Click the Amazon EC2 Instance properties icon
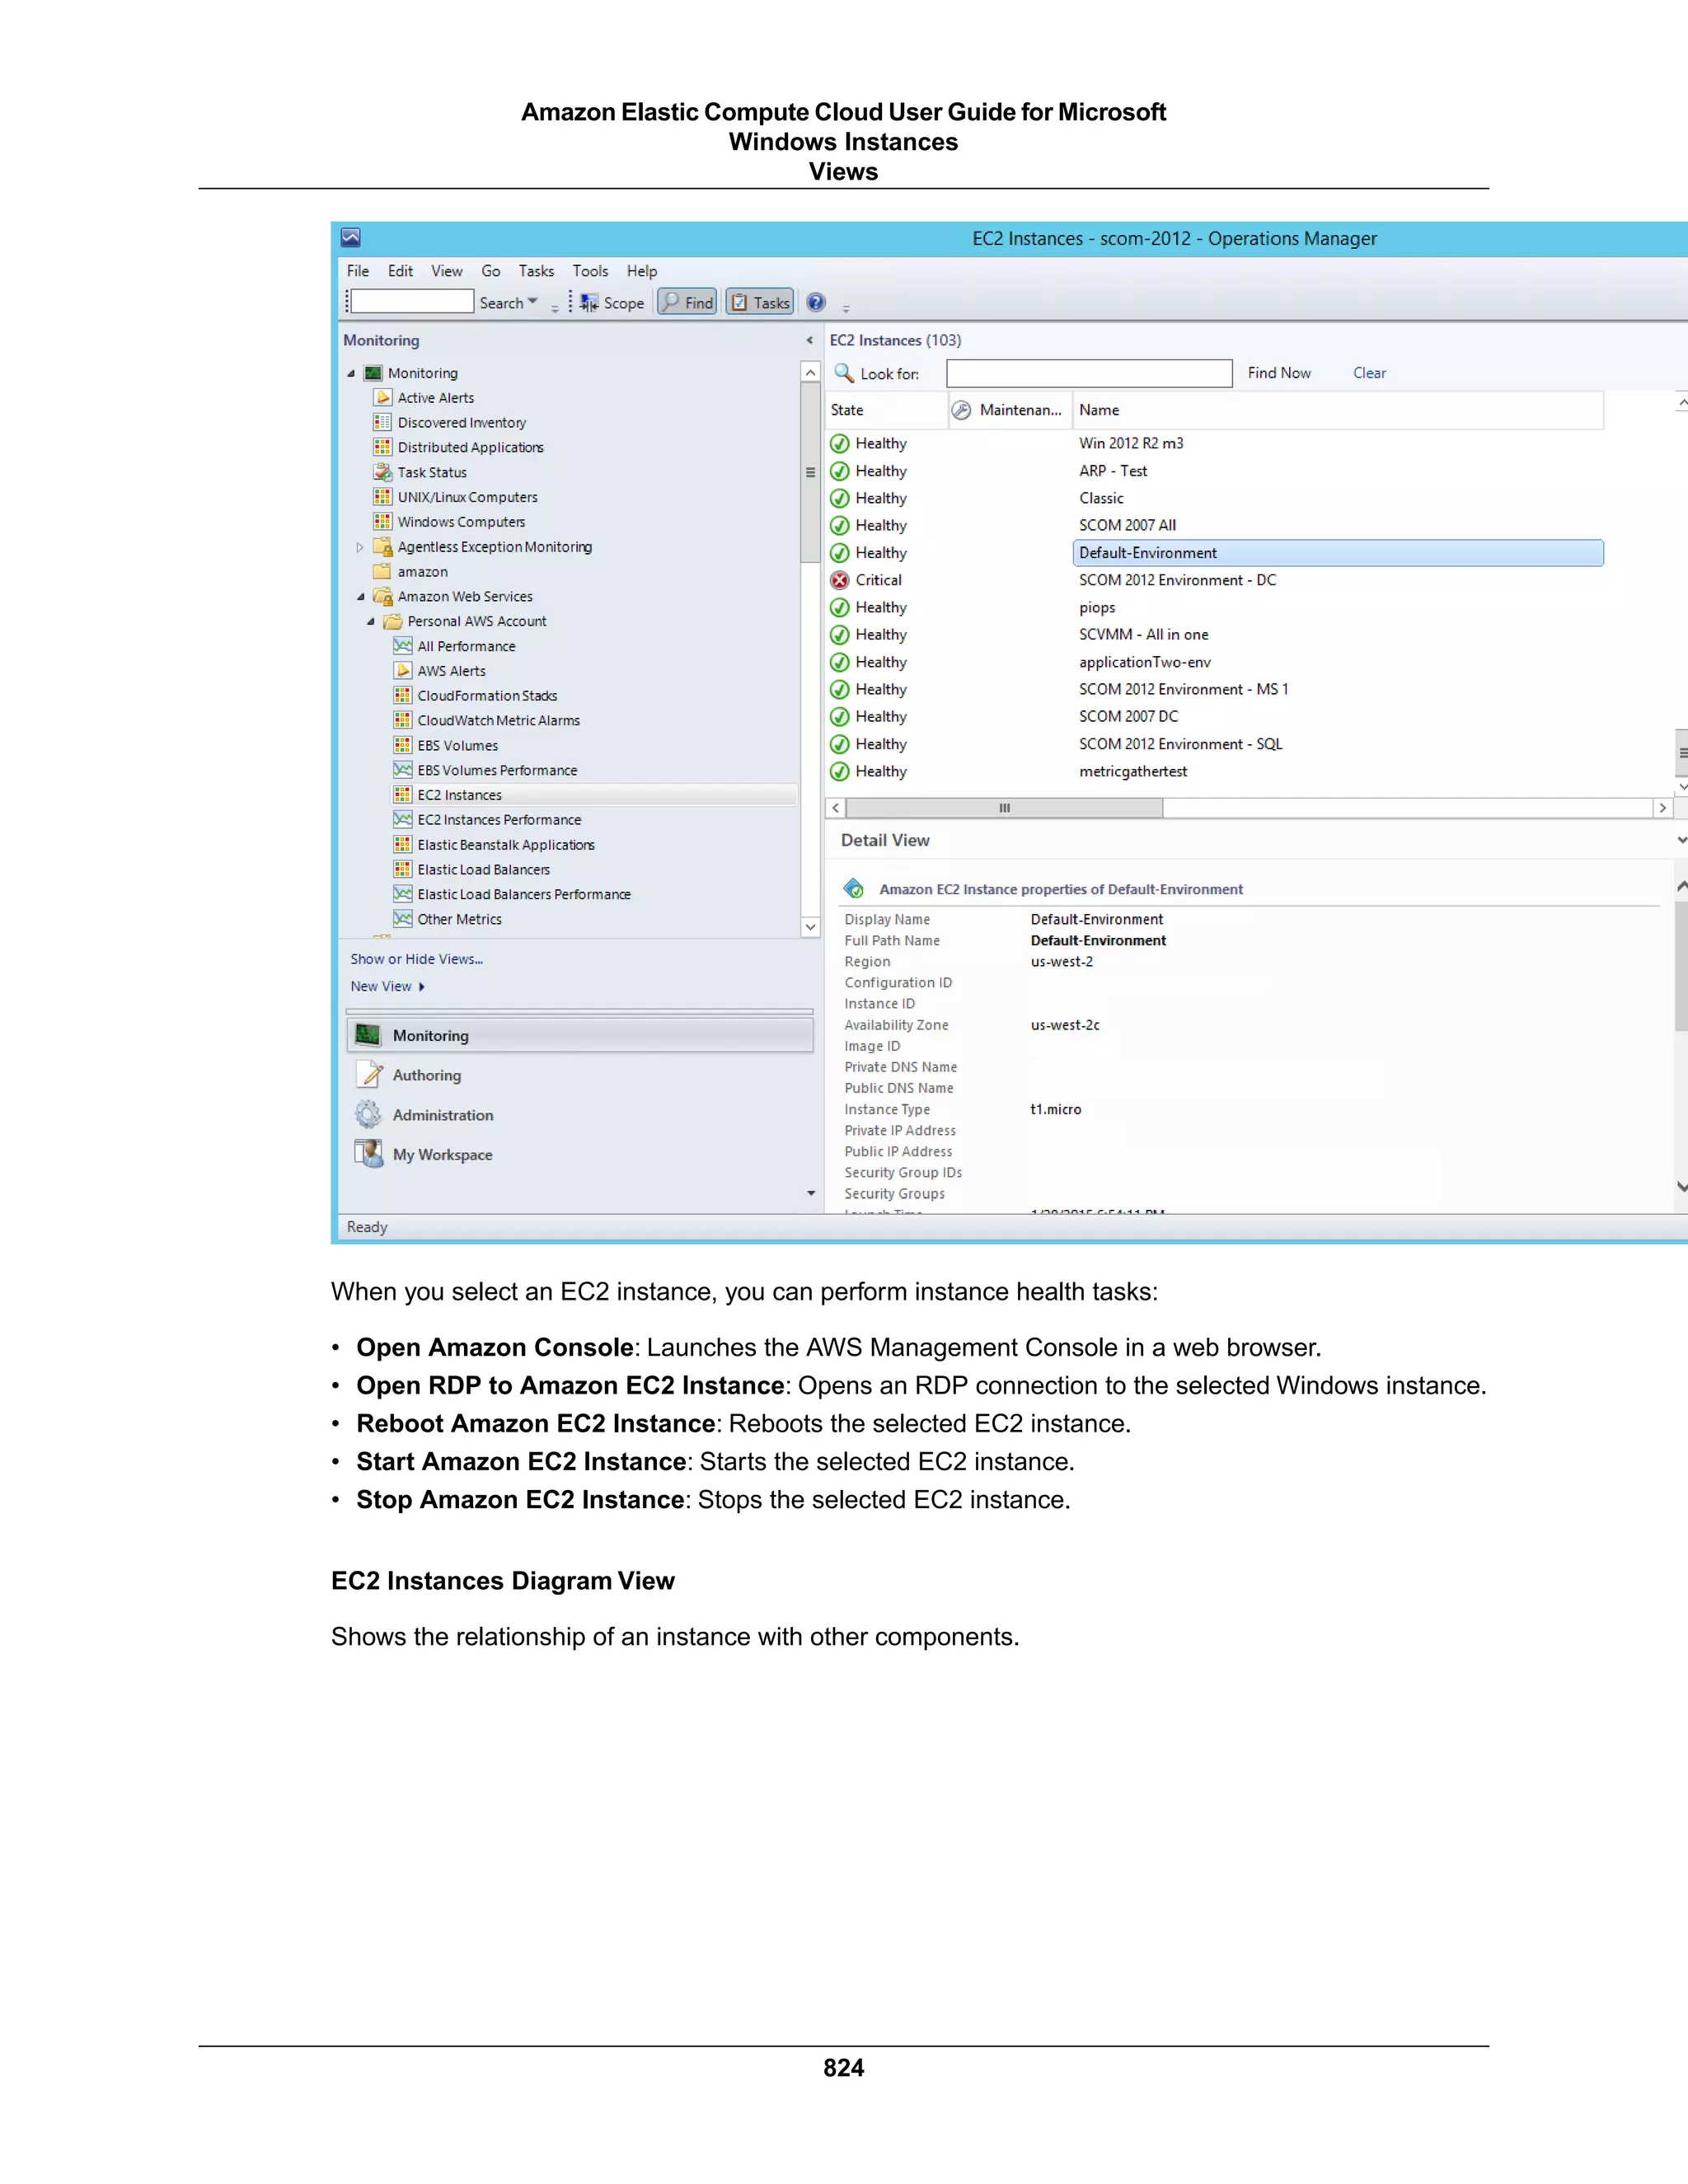Image resolution: width=1688 pixels, height=2184 pixels. 854,888
